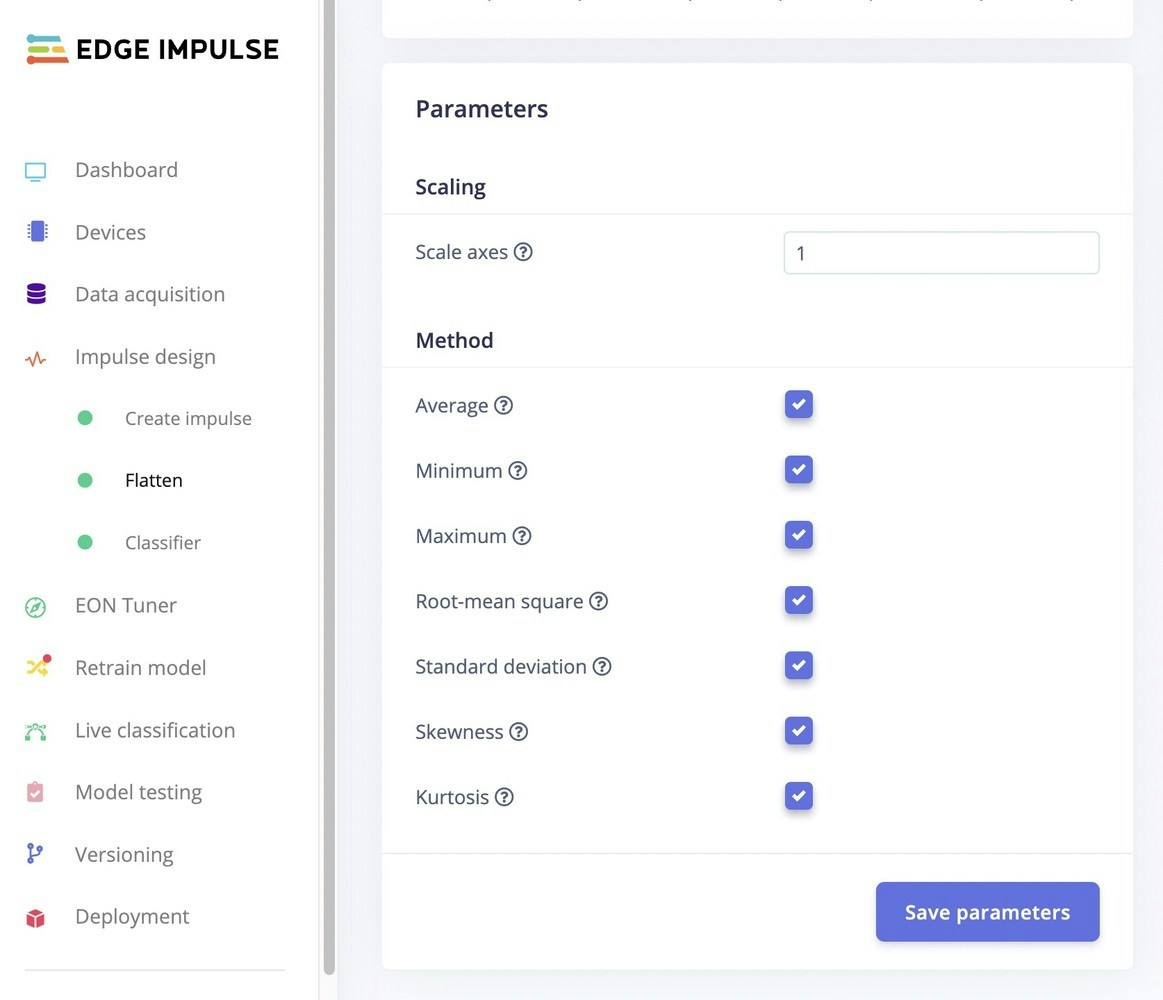Toggle the Minimum method checkbox
Viewport: 1163px width, 1000px height.
(x=799, y=470)
